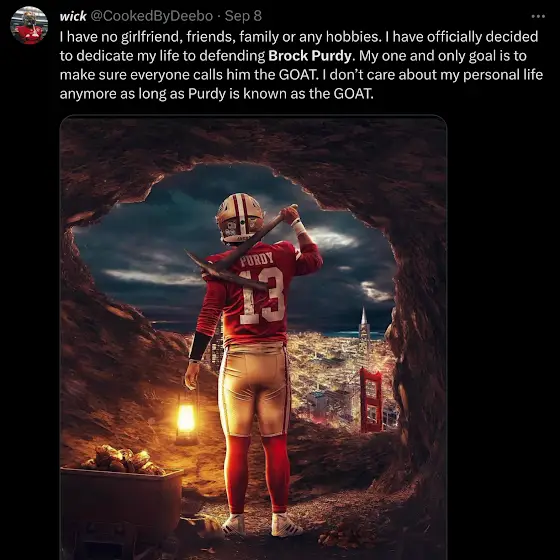Click the red Golden Gate tower in the image
Image resolution: width=560 pixels, height=560 pixels.
pos(371,400)
